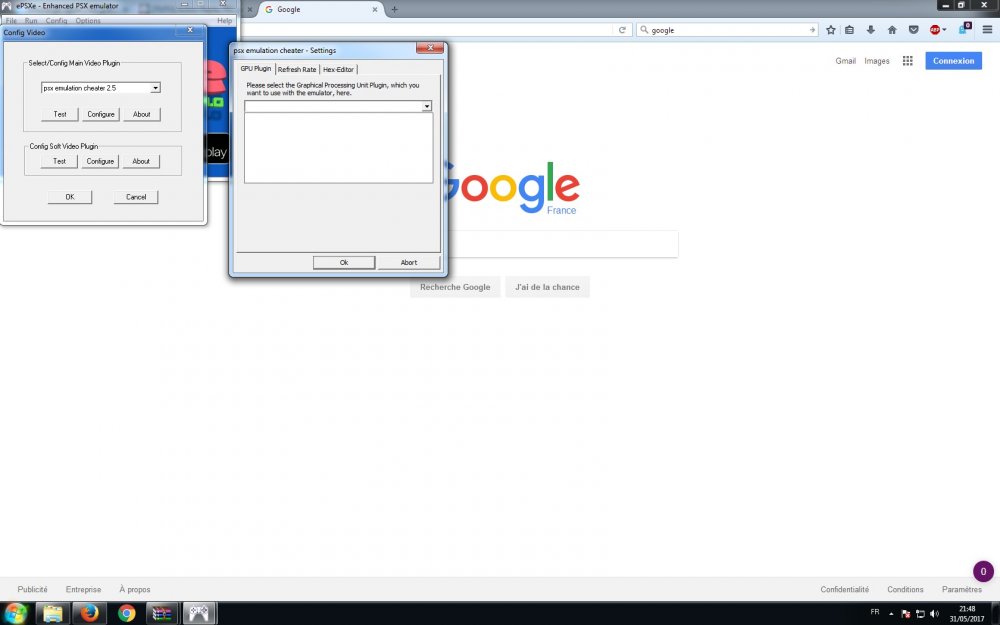Open Google Chrome from the taskbar

click(x=126, y=613)
